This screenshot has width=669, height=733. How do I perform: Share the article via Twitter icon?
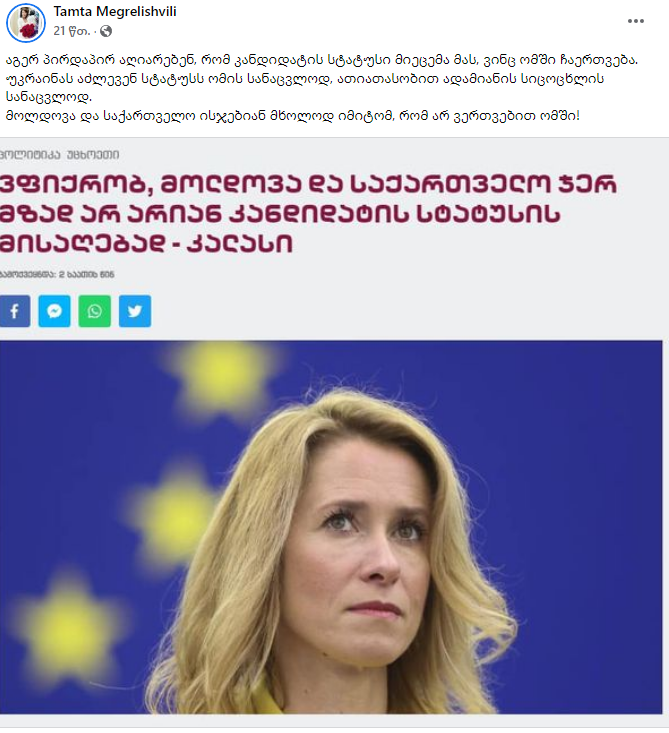[135, 311]
